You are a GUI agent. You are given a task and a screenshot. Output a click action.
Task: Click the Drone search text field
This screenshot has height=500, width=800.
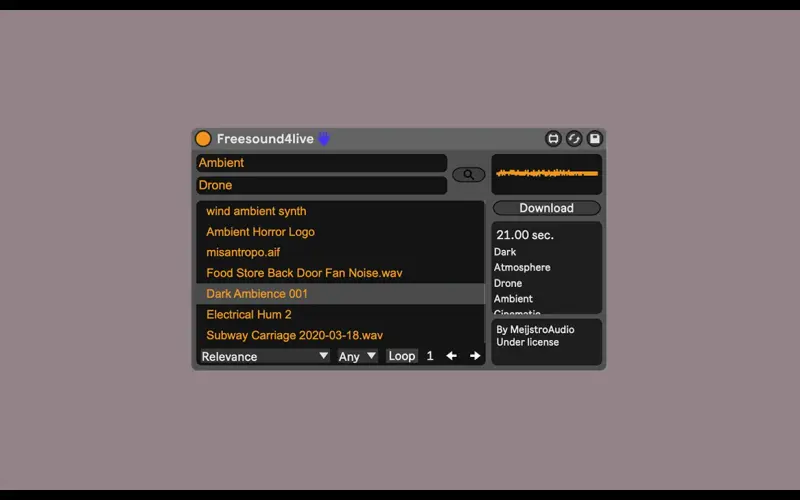click(321, 185)
